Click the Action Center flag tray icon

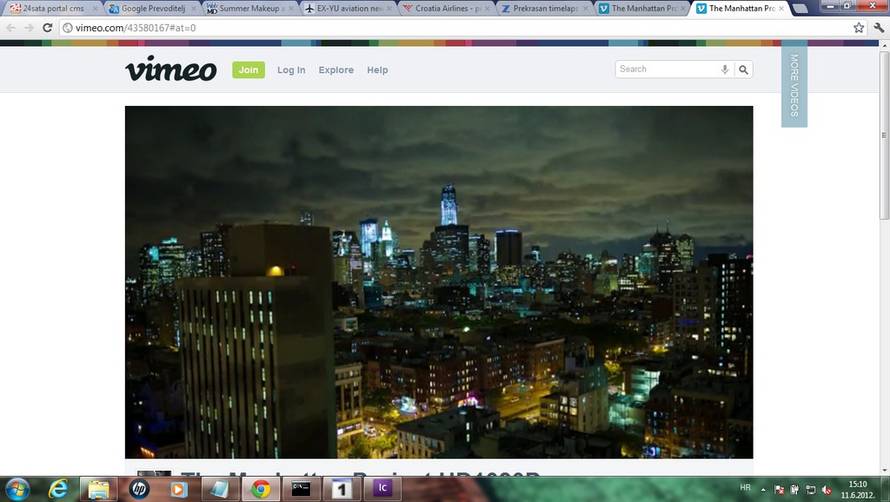click(779, 490)
